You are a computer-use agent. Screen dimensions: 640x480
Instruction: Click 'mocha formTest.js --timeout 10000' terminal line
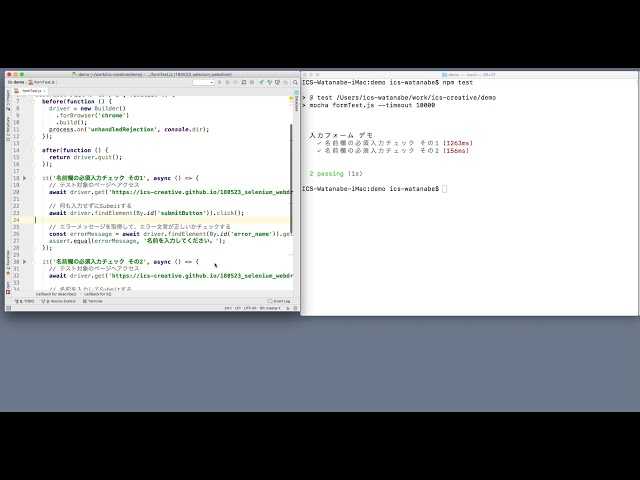point(372,105)
